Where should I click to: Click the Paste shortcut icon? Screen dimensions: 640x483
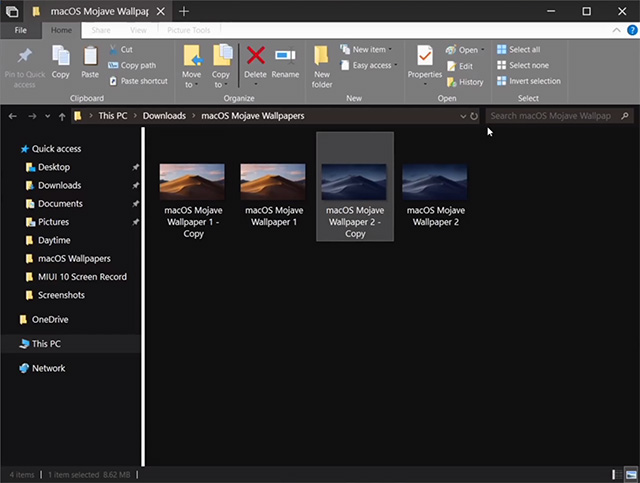click(113, 81)
